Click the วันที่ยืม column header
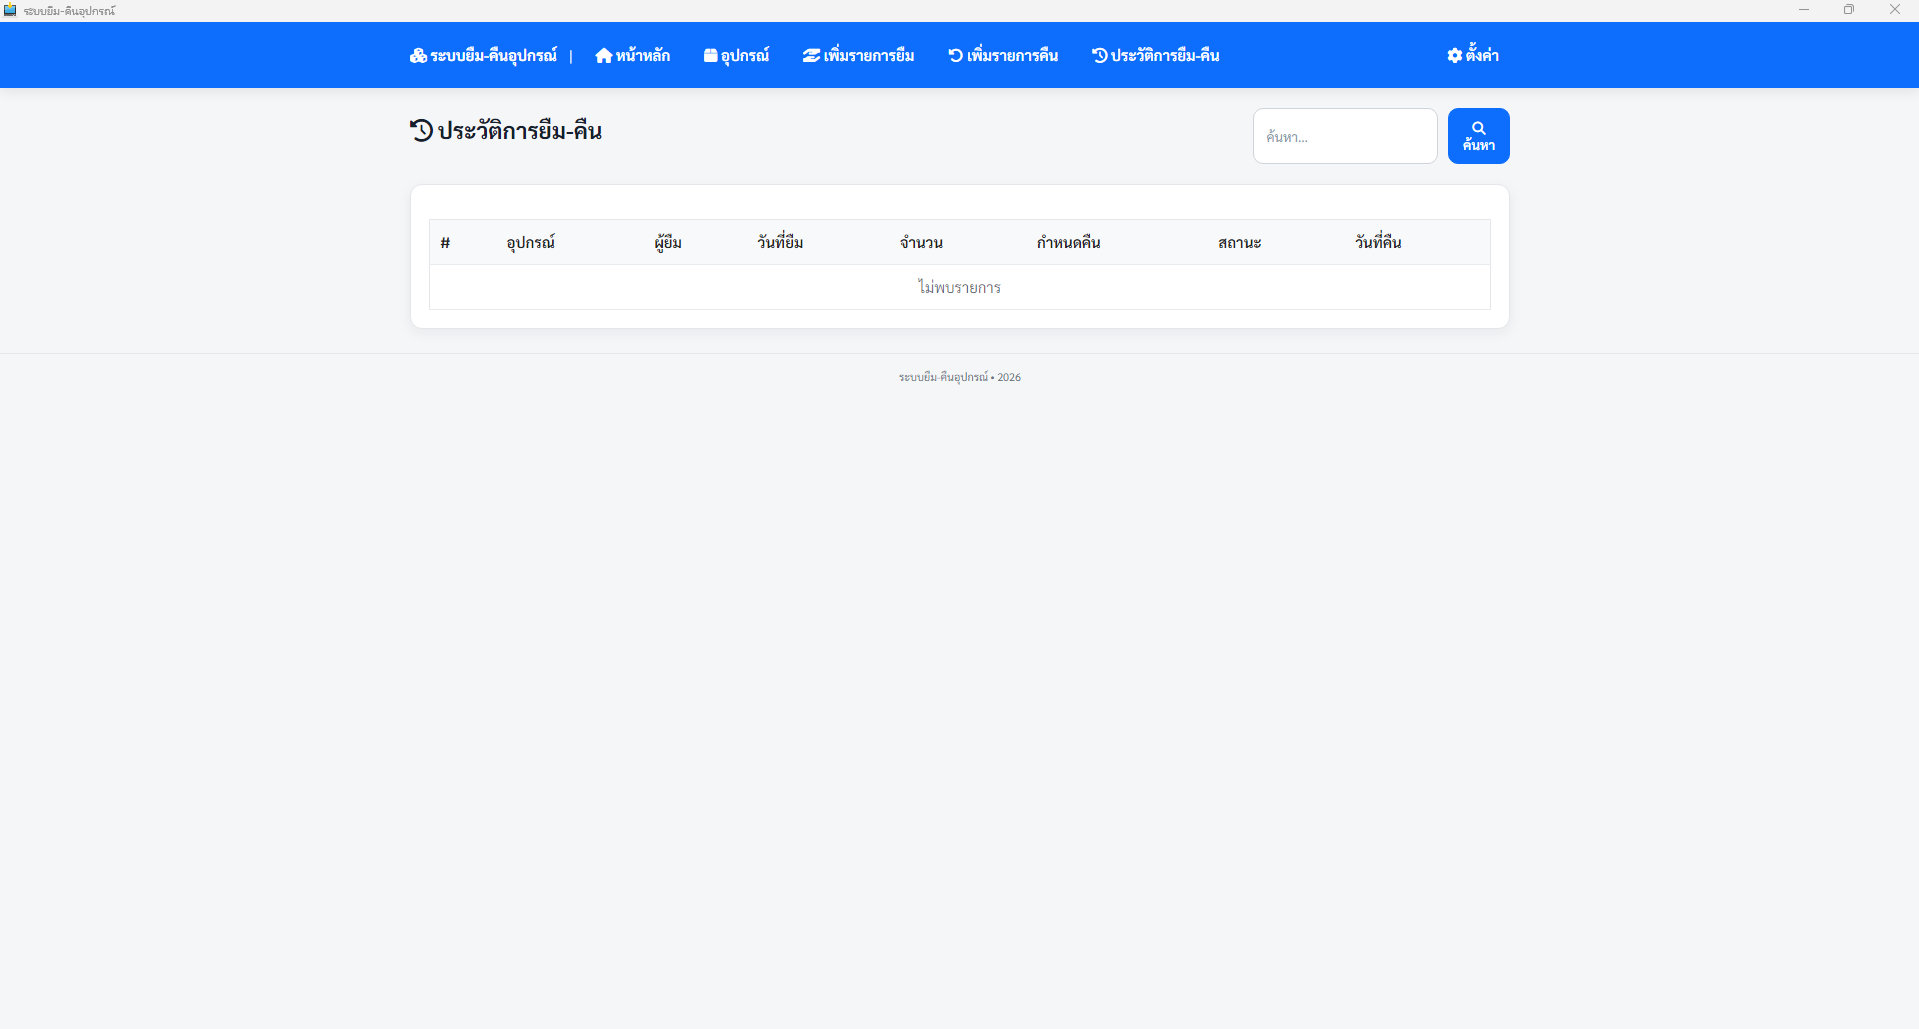This screenshot has height=1029, width=1919. [x=780, y=243]
